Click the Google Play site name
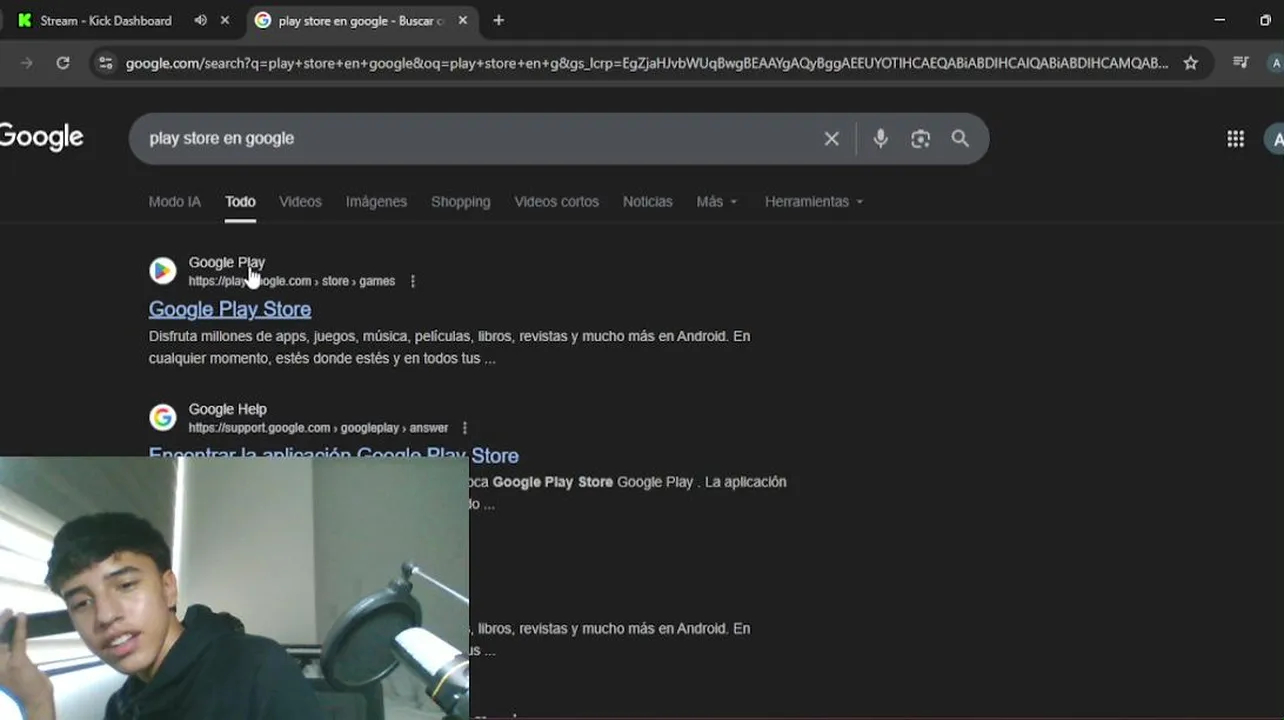Screen dimensions: 1284x720 (x=226, y=262)
